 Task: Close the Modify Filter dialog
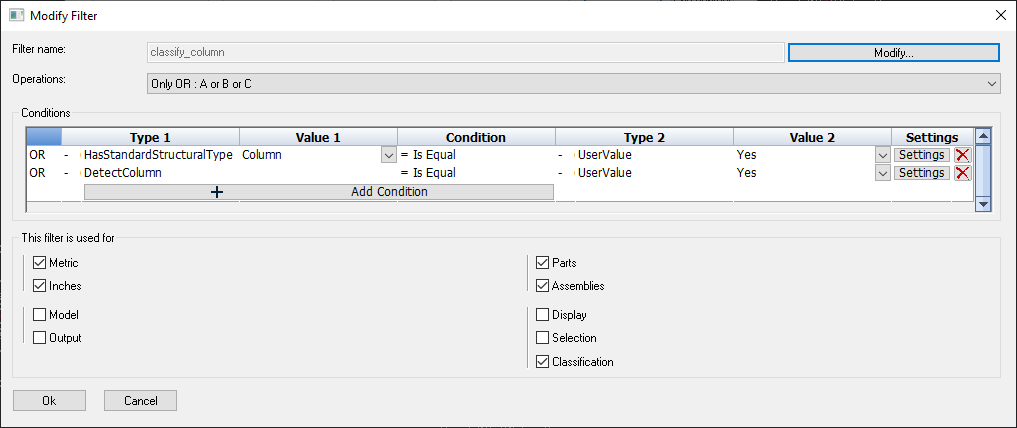pyautogui.click(x=1000, y=14)
